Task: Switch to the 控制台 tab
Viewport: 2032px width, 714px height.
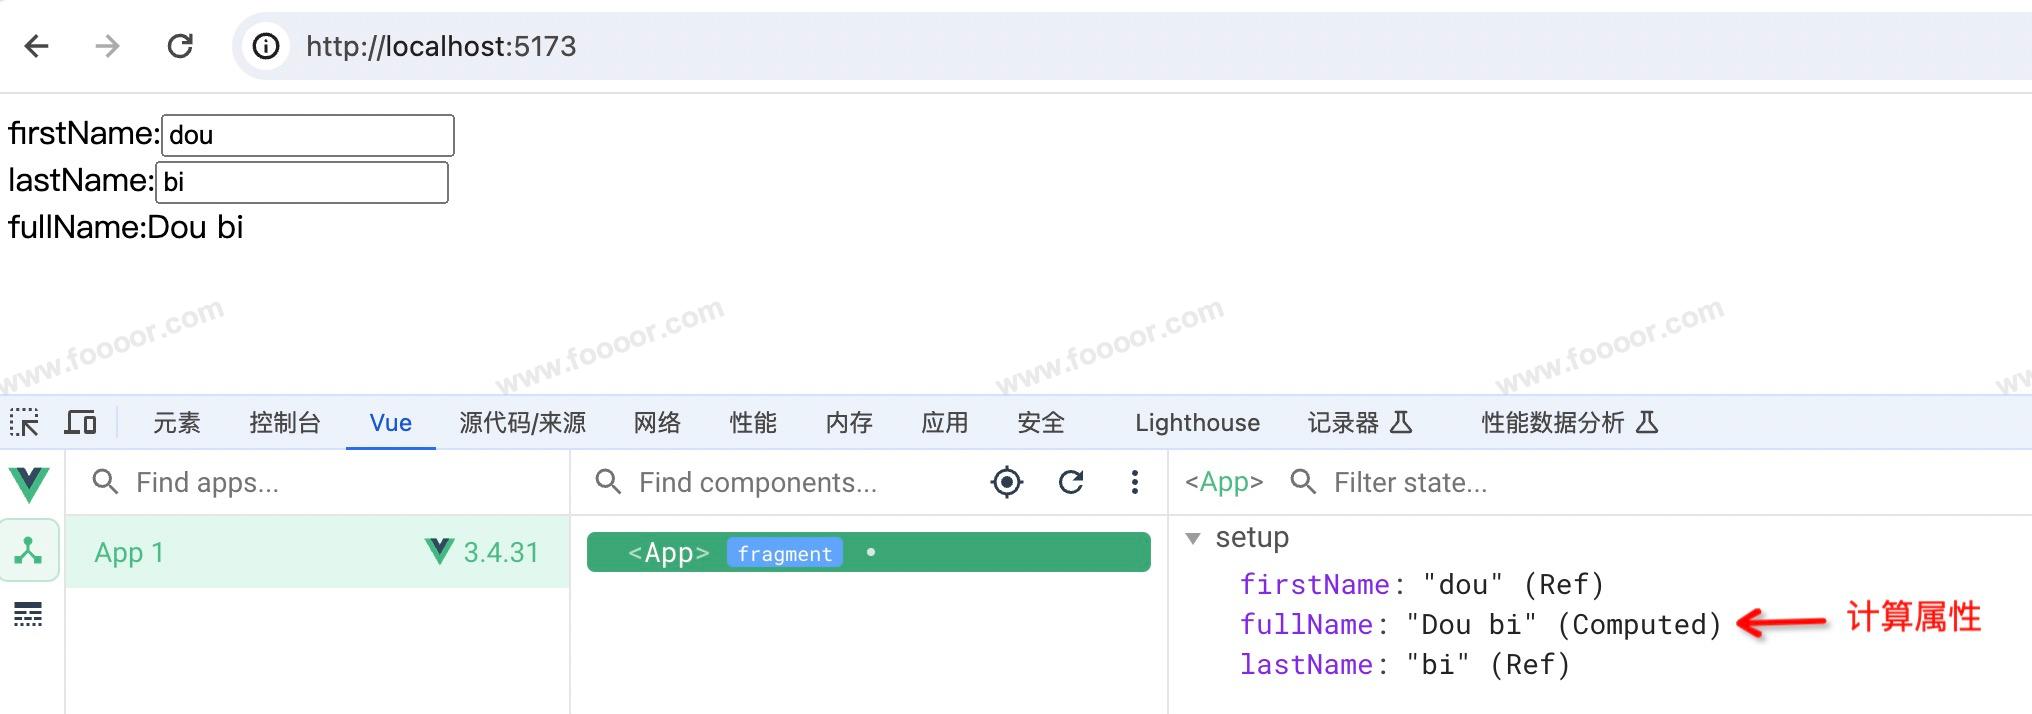Action: (284, 423)
